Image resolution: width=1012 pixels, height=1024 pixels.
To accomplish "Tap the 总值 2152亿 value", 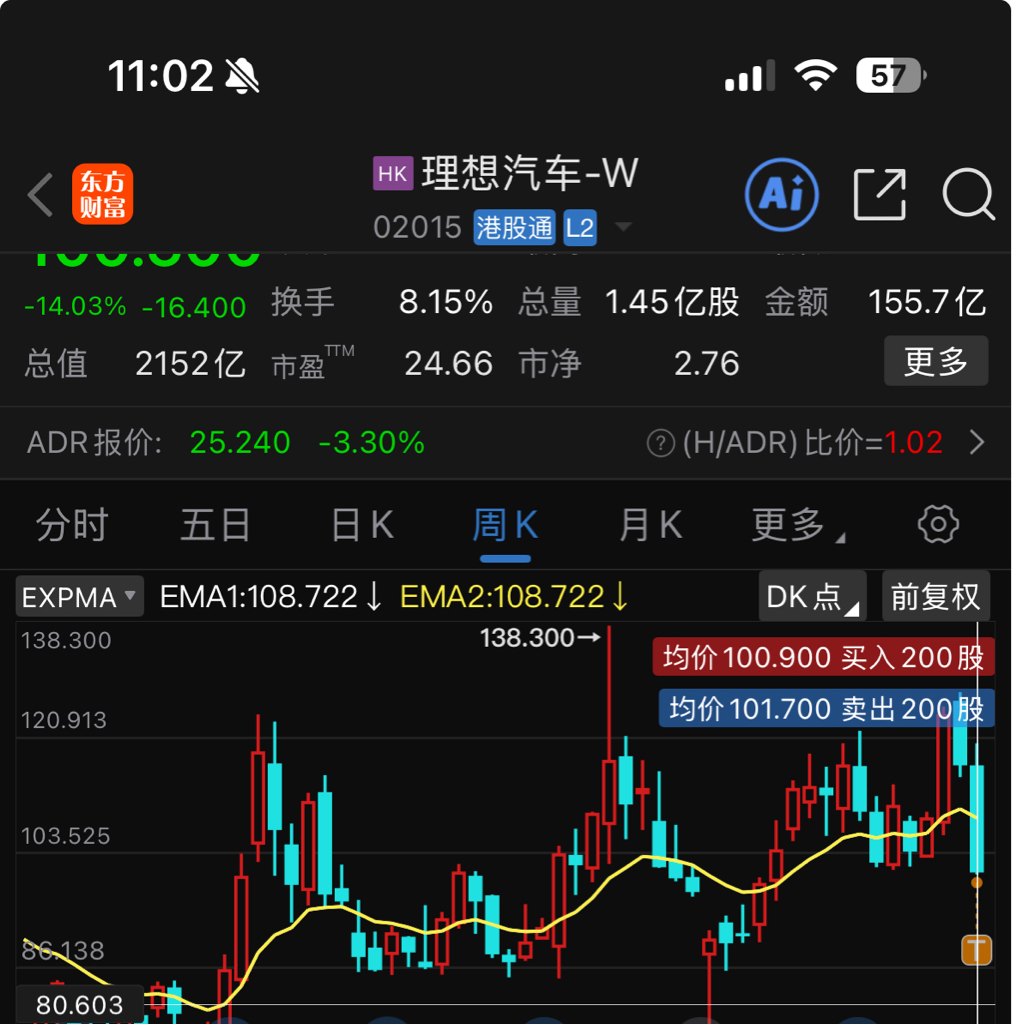I will 190,363.
